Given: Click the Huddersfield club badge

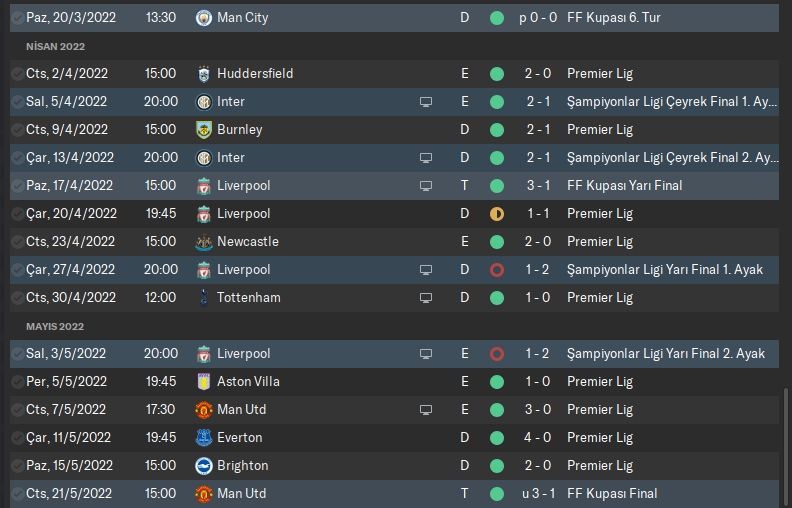Looking at the screenshot, I should pos(204,74).
